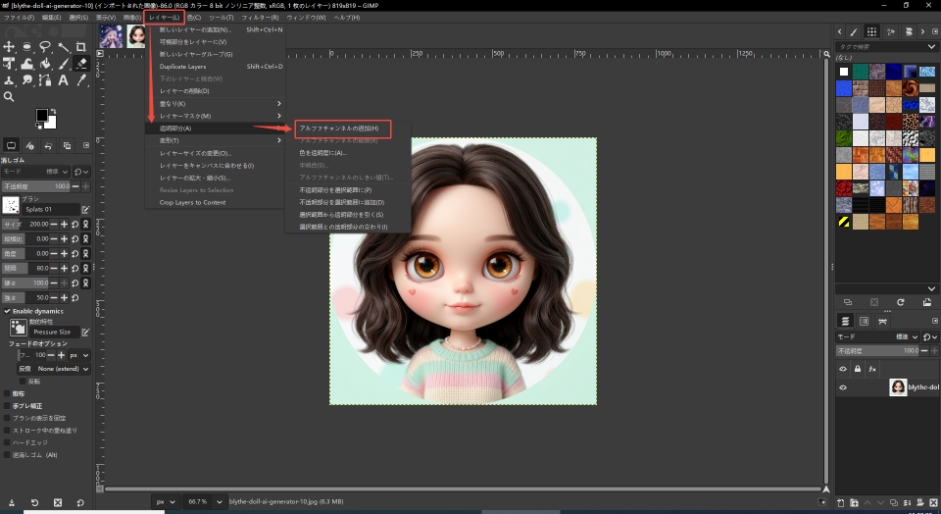
Task: Hide the blythe-doll layer with eye icon
Action: 843,388
